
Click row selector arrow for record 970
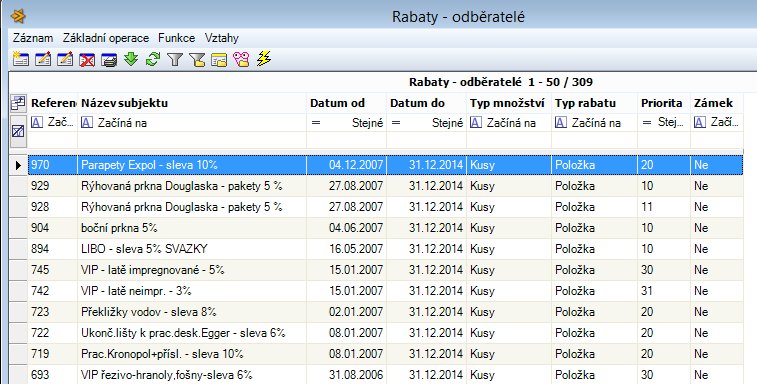[x=18, y=165]
